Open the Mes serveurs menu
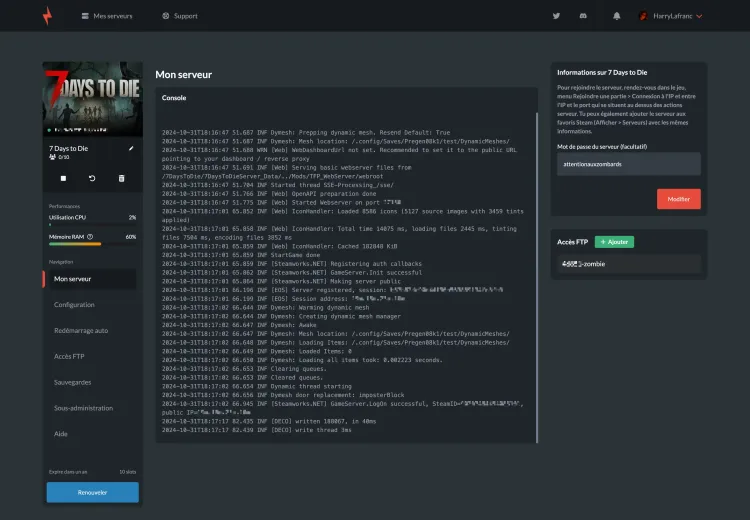The image size is (750, 520). [107, 16]
